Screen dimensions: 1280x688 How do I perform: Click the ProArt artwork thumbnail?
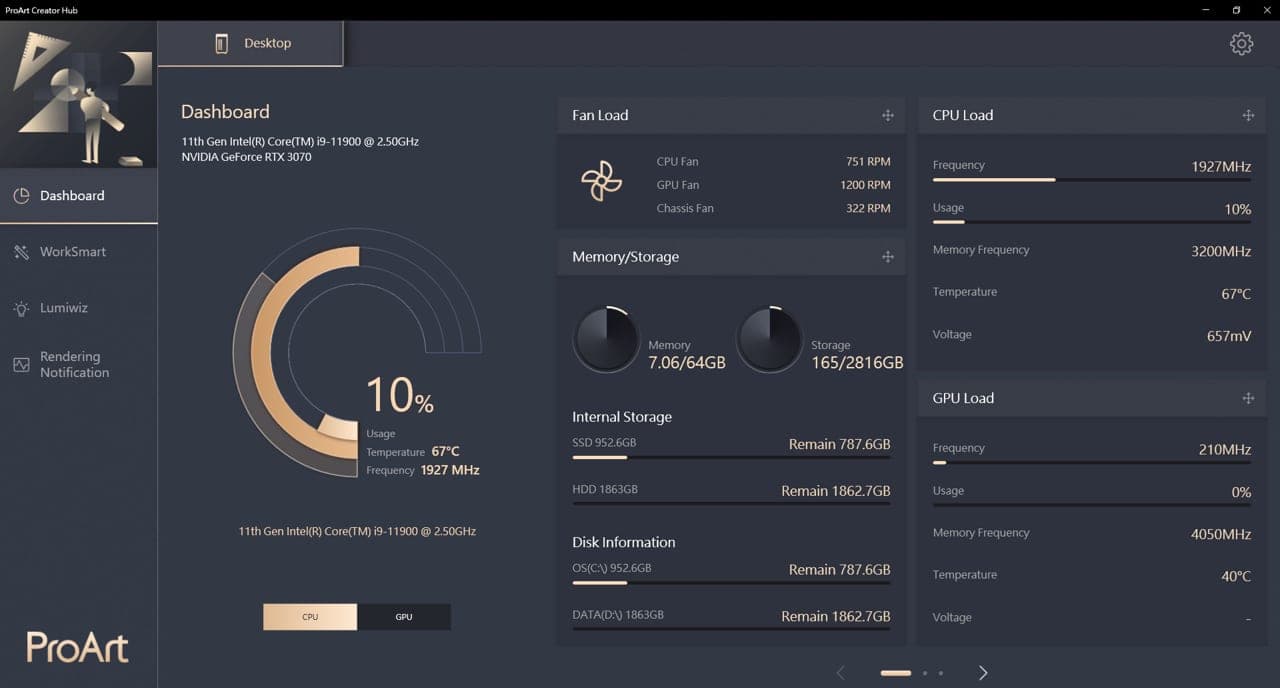click(79, 95)
